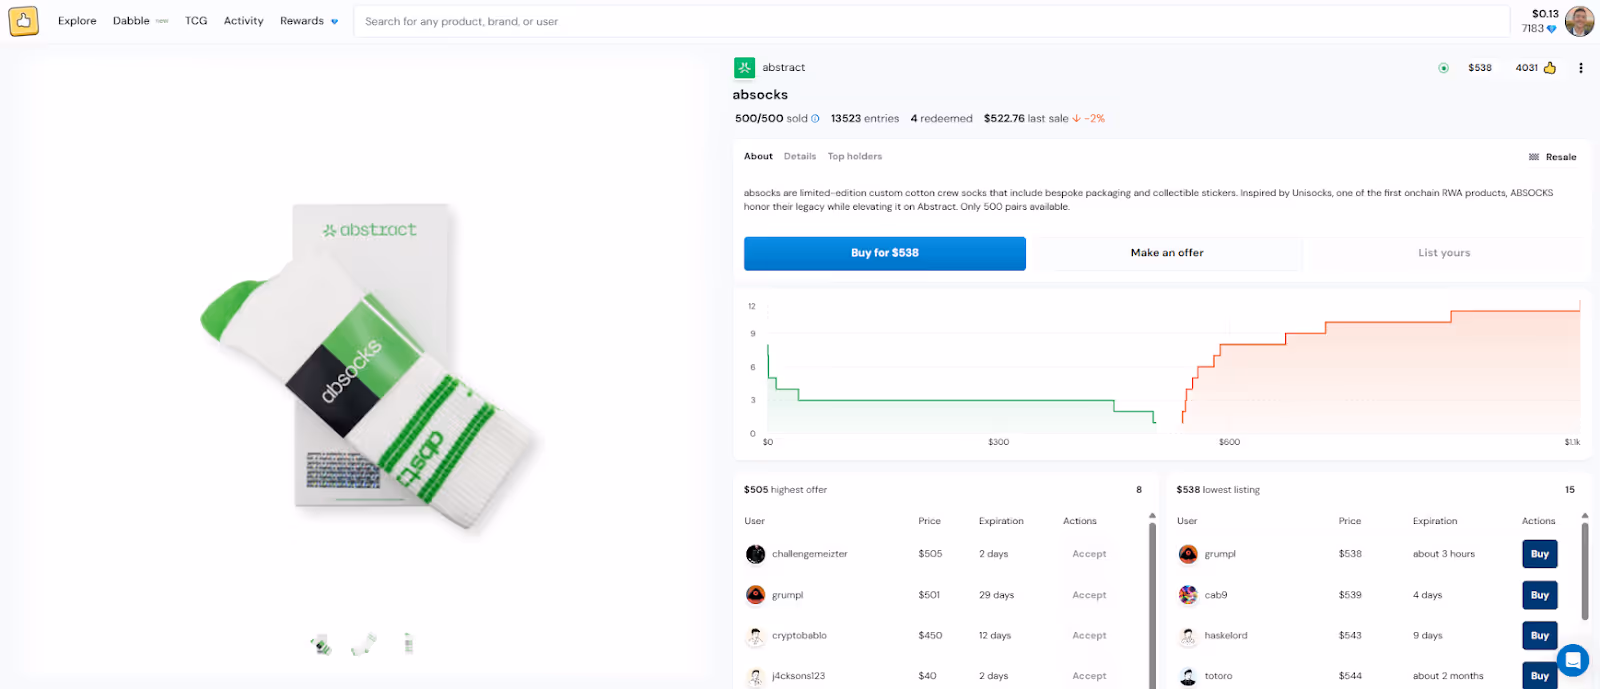The width and height of the screenshot is (1600, 689).
Task: Click haskelord's avatar
Action: [x=1188, y=636]
